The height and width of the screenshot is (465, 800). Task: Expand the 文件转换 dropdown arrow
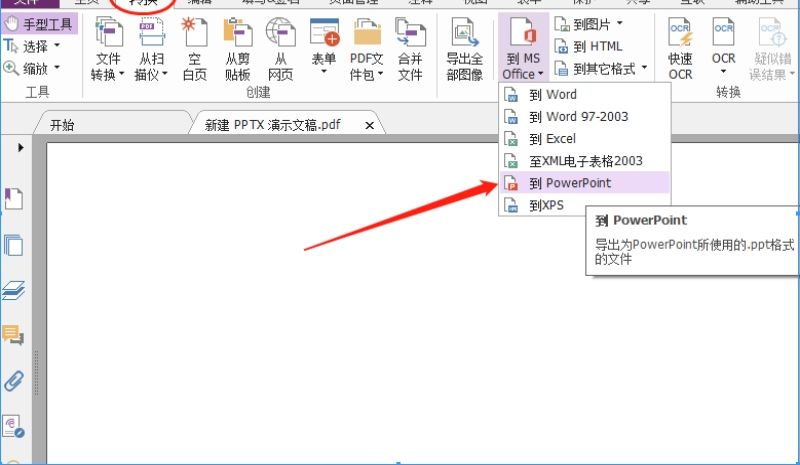click(121, 74)
